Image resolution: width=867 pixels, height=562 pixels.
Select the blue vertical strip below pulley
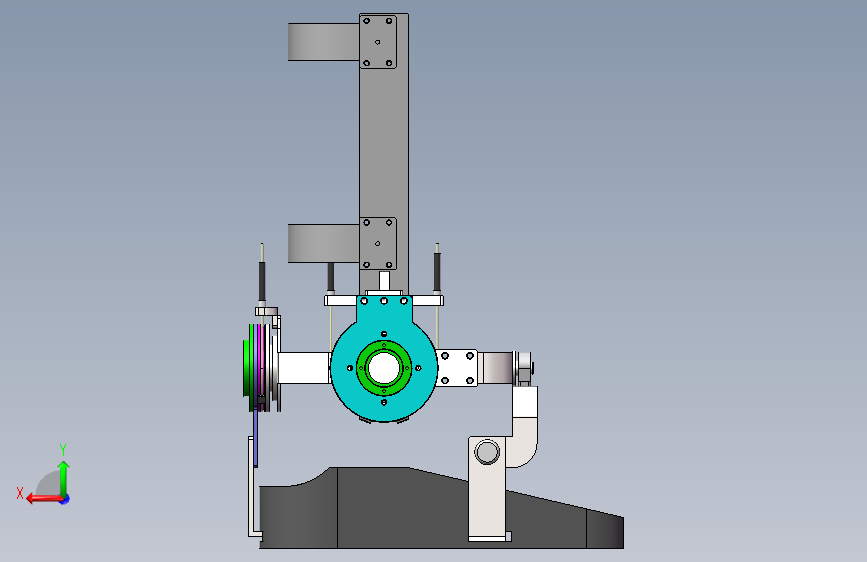255,438
